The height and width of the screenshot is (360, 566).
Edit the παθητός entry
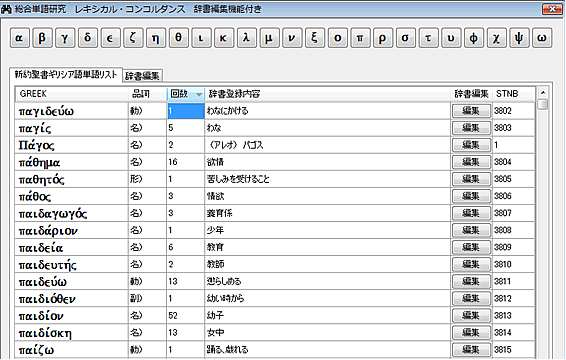471,179
